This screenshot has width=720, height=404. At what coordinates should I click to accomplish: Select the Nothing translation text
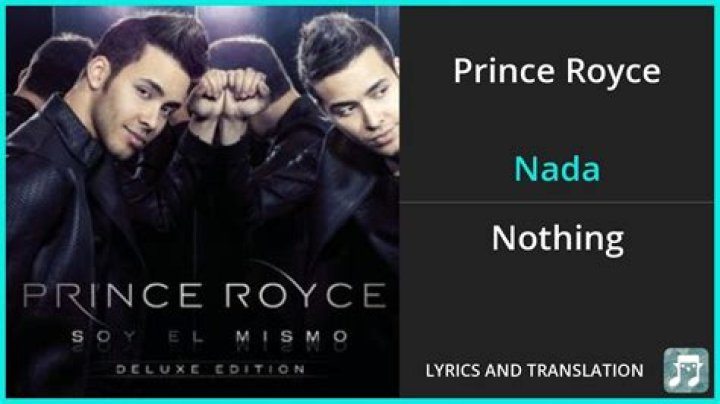557,238
